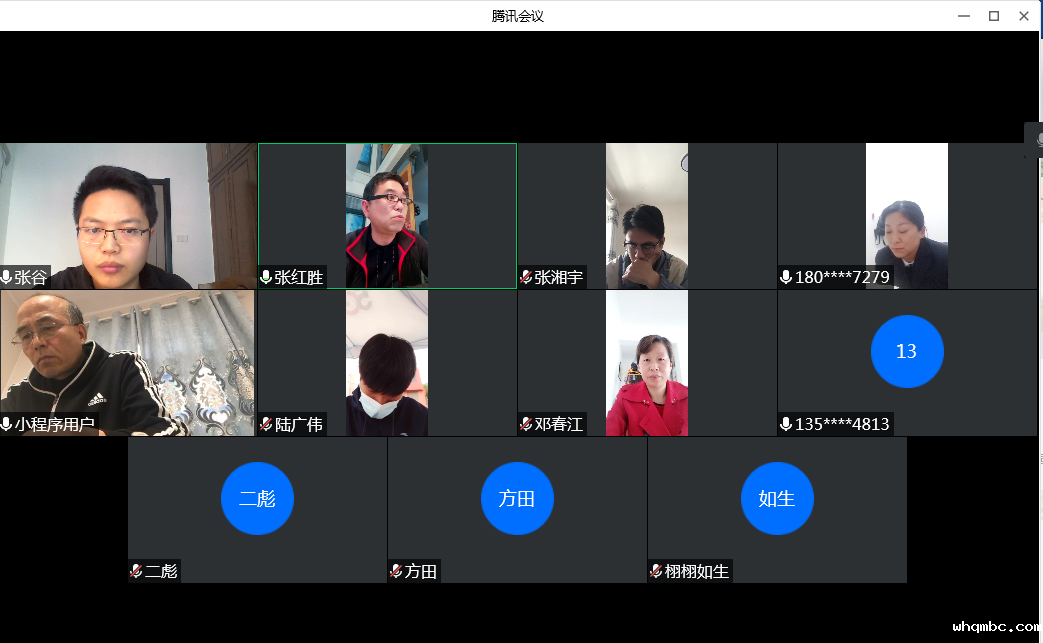Viewport: 1043px width, 643px height.
Task: Click the blue 如生 avatar circle
Action: pos(777,498)
